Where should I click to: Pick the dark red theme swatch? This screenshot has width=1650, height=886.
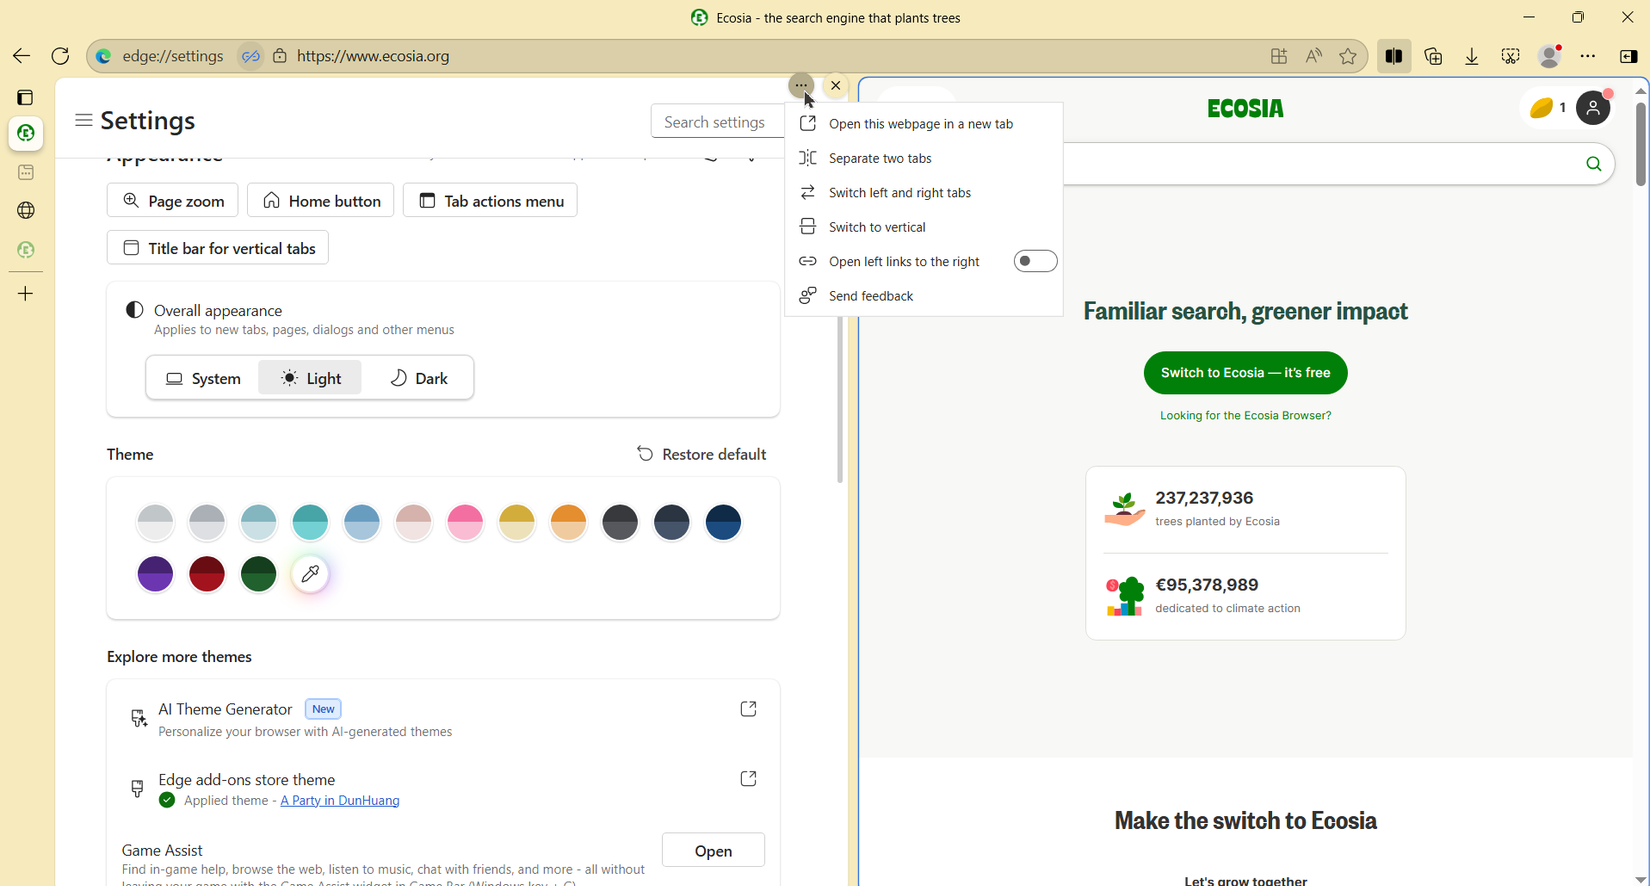[207, 574]
